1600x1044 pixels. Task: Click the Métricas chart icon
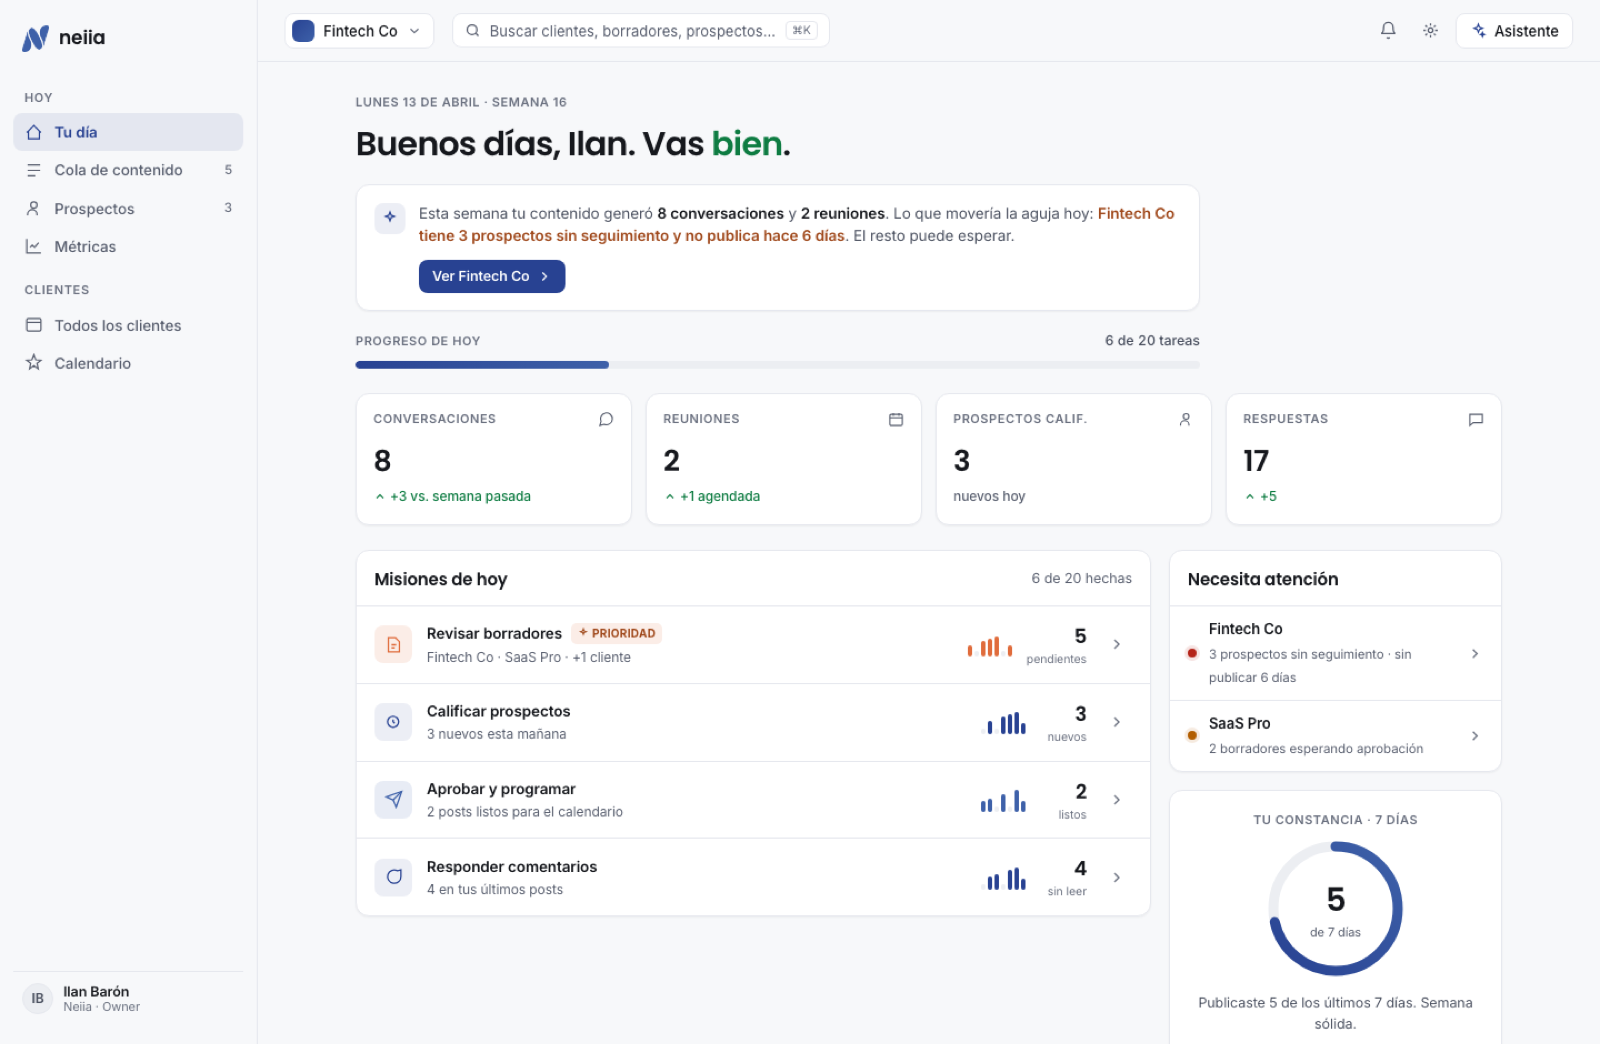(34, 246)
